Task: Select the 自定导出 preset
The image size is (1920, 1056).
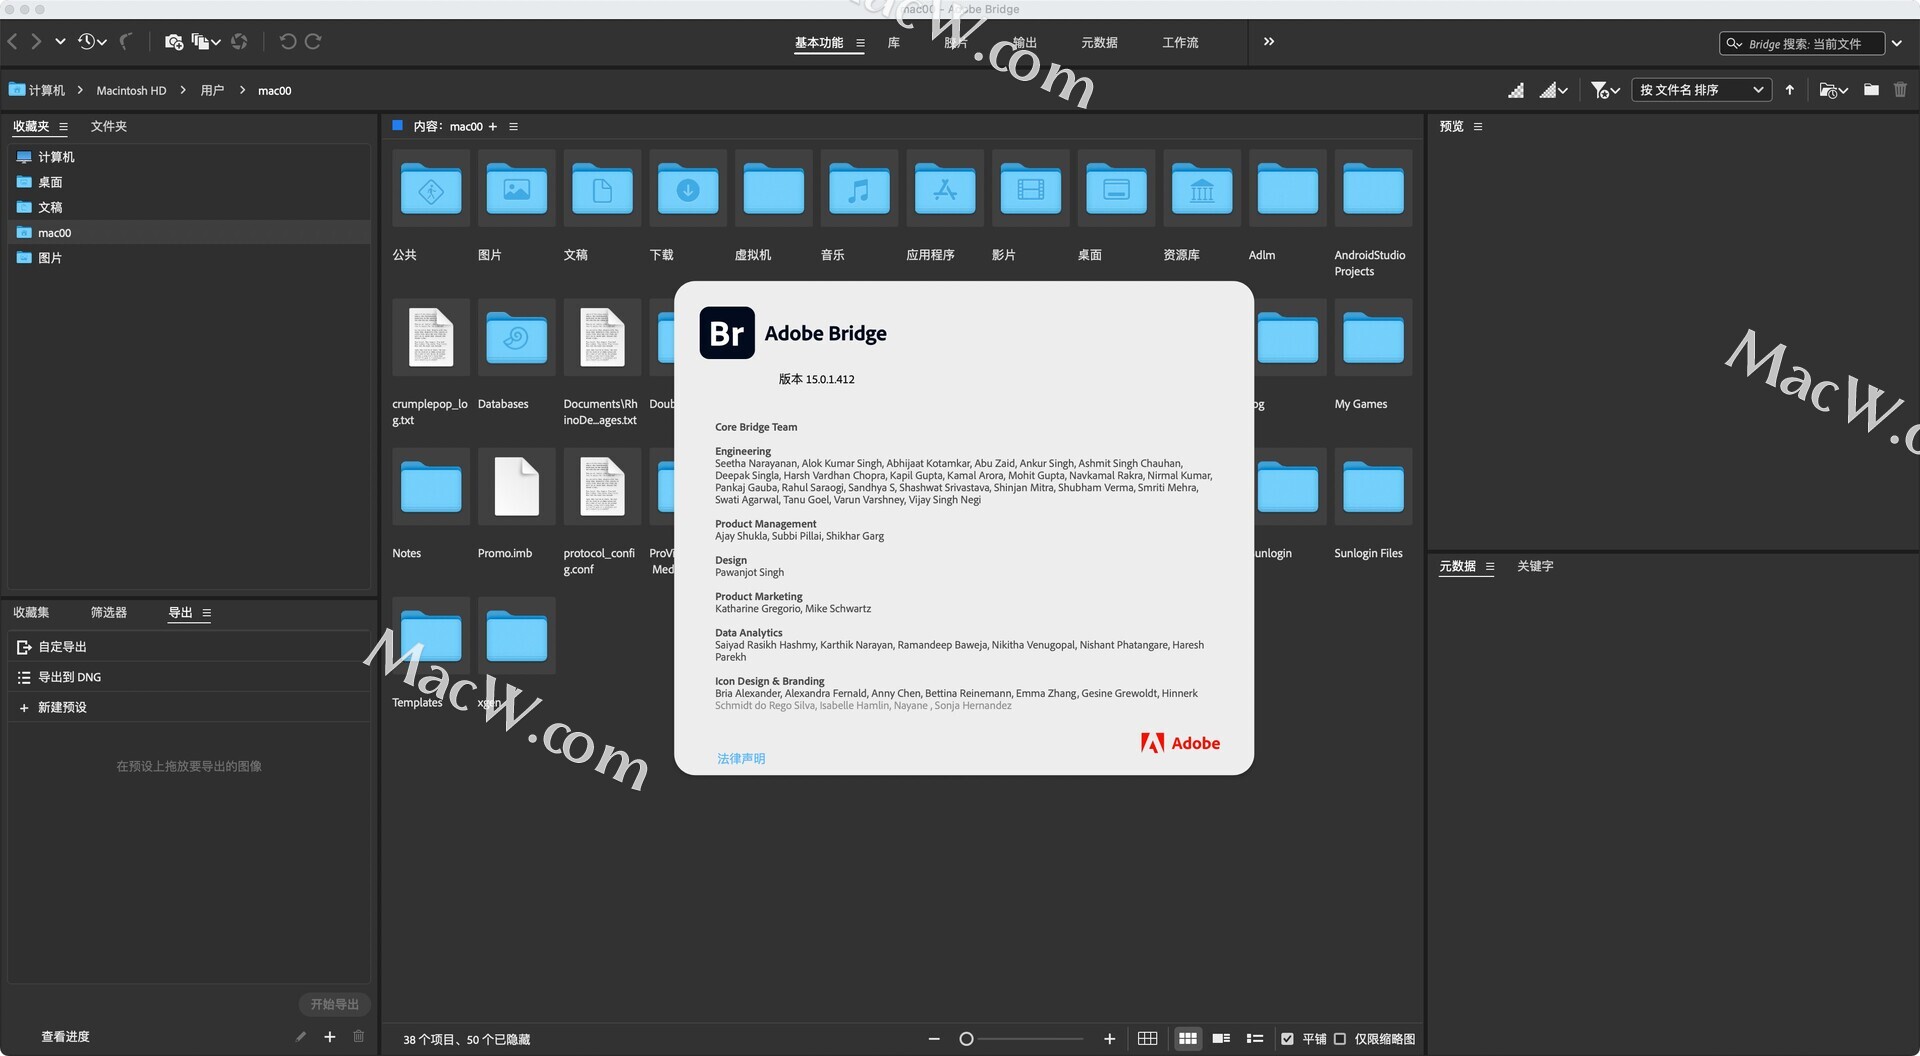Action: point(189,647)
